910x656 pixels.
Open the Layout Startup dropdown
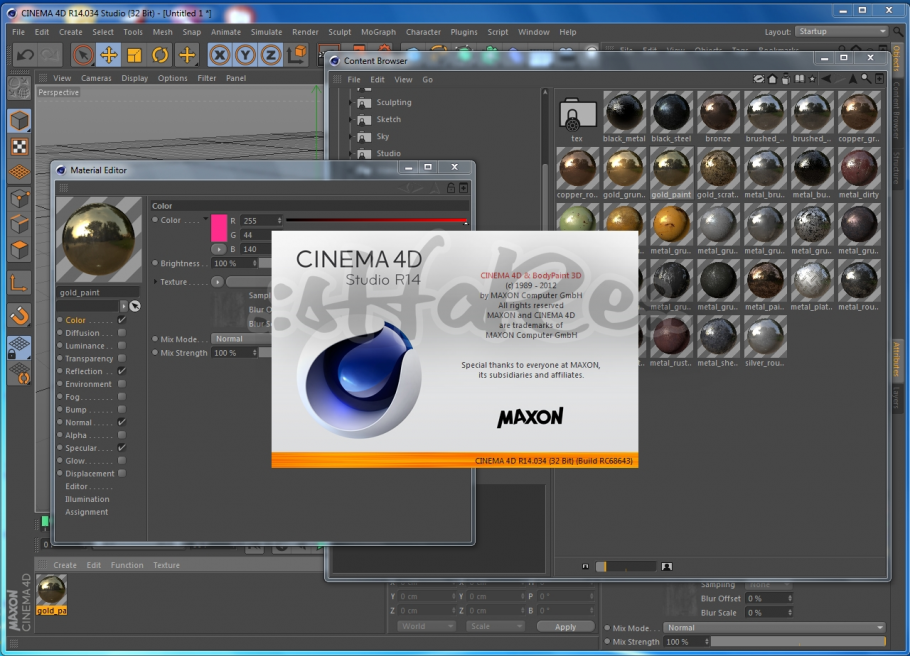coord(842,31)
